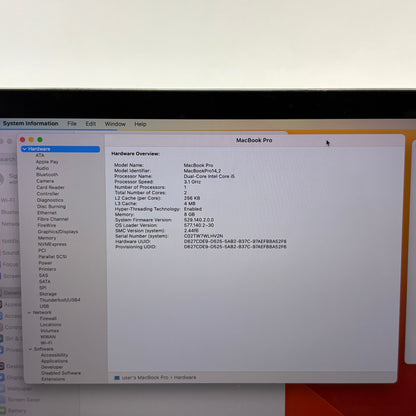The image size is (416, 416).
Task: Select ATA in the sidebar
Action: 40,155
